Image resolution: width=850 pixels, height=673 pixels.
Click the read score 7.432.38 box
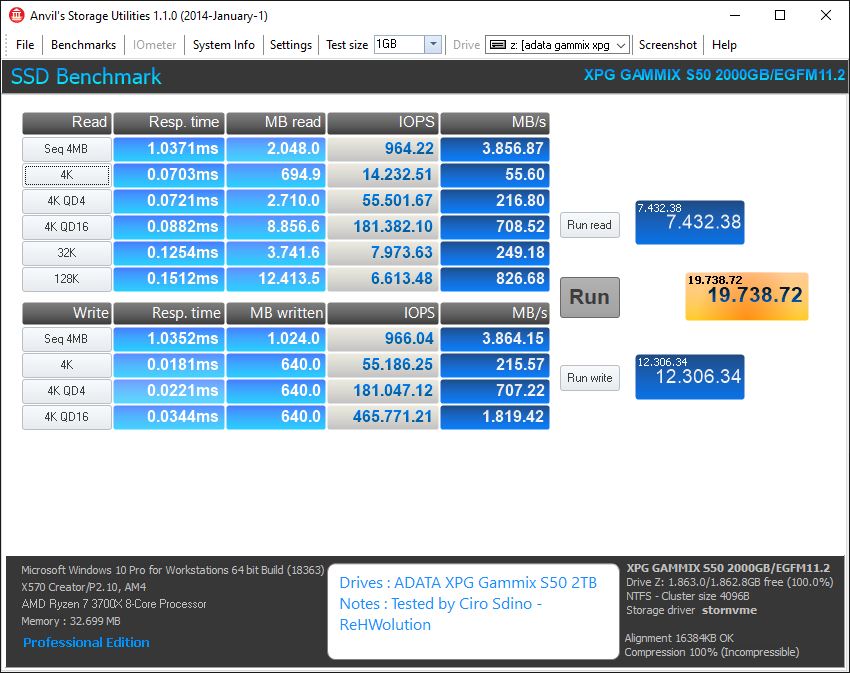pyautogui.click(x=690, y=222)
